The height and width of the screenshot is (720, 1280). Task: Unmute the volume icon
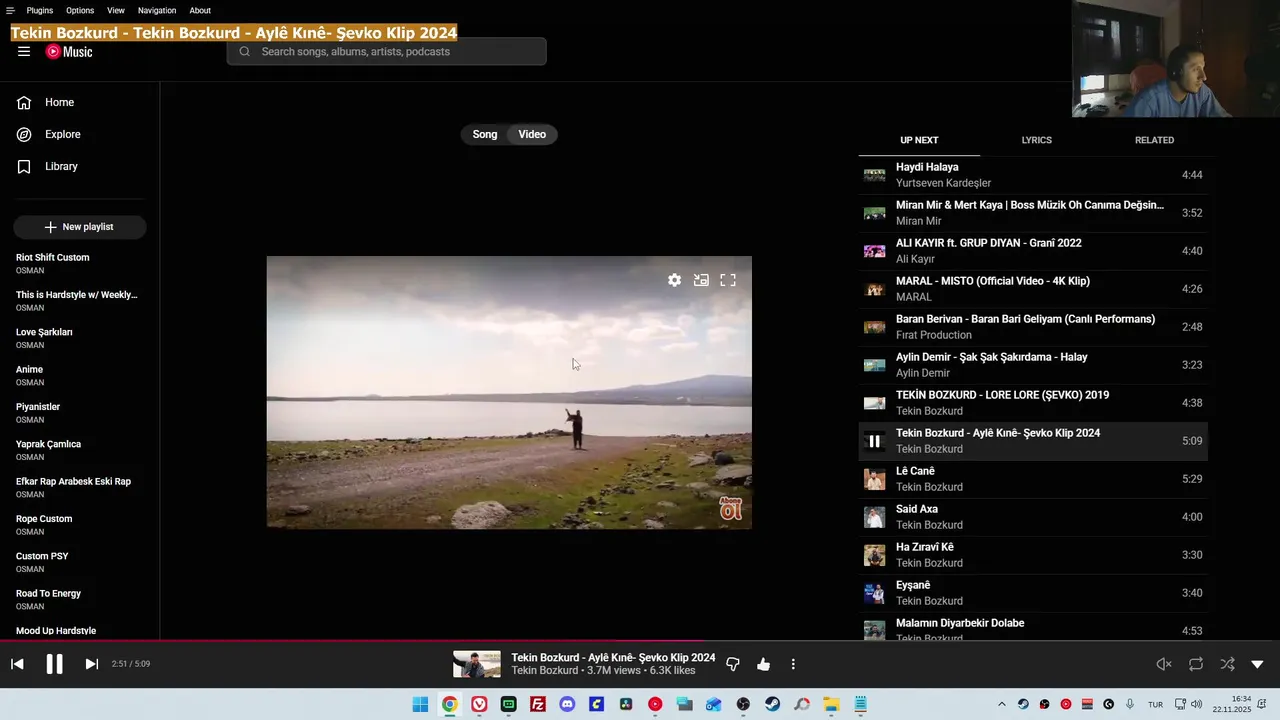[1164, 664]
